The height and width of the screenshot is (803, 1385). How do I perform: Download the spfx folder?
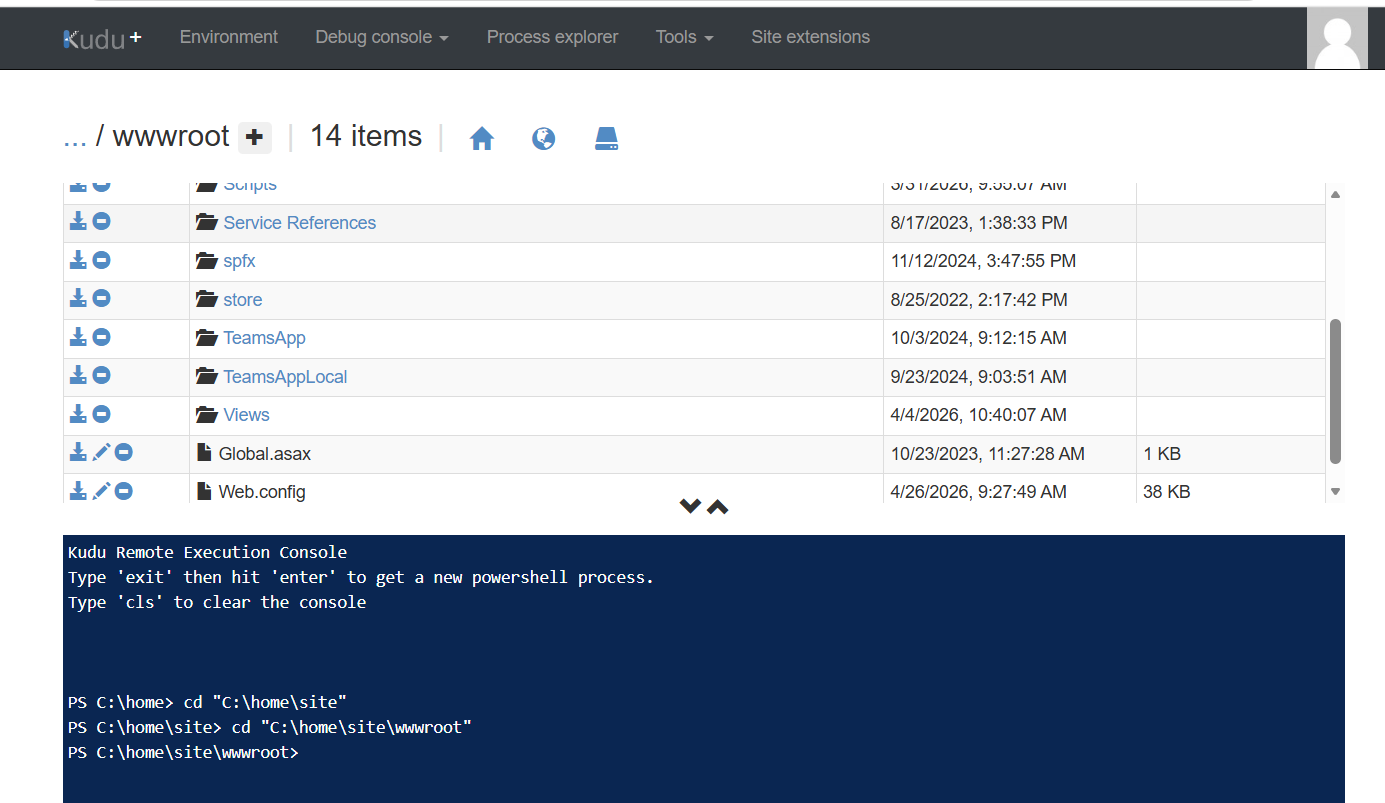pos(78,260)
